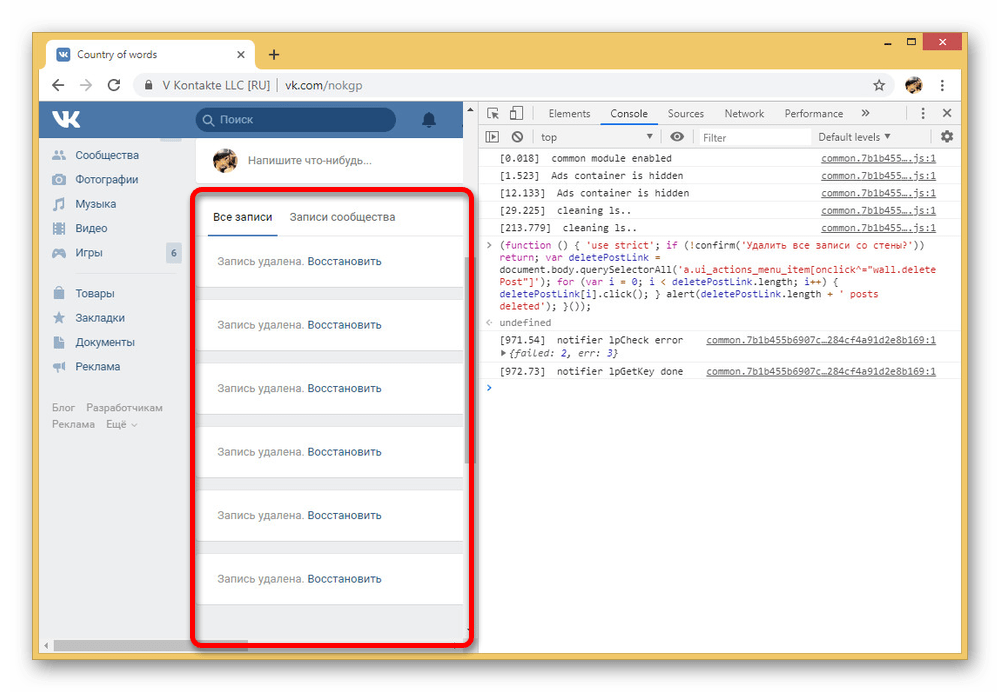
Task: Bookmark this page with the star icon
Action: pos(879,85)
